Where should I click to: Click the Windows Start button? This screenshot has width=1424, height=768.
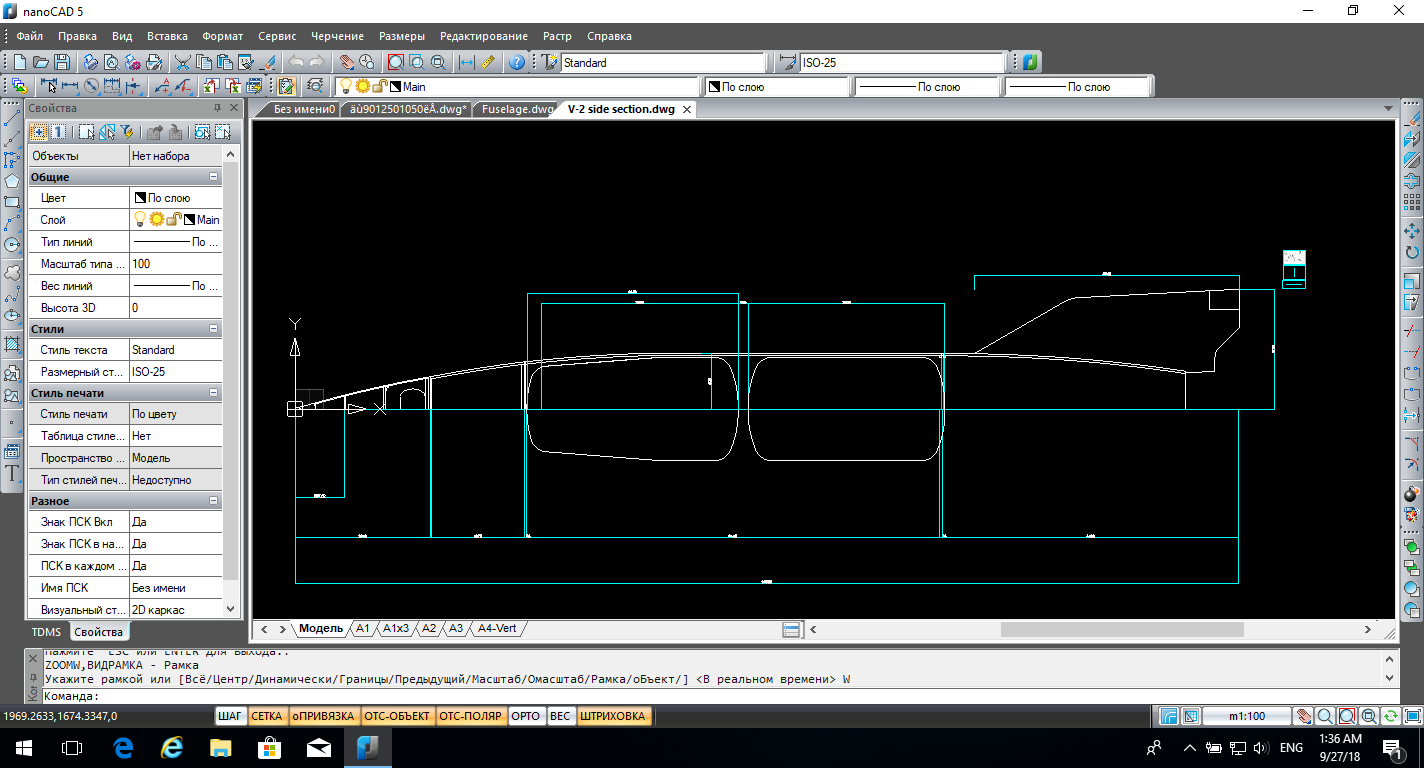click(23, 747)
